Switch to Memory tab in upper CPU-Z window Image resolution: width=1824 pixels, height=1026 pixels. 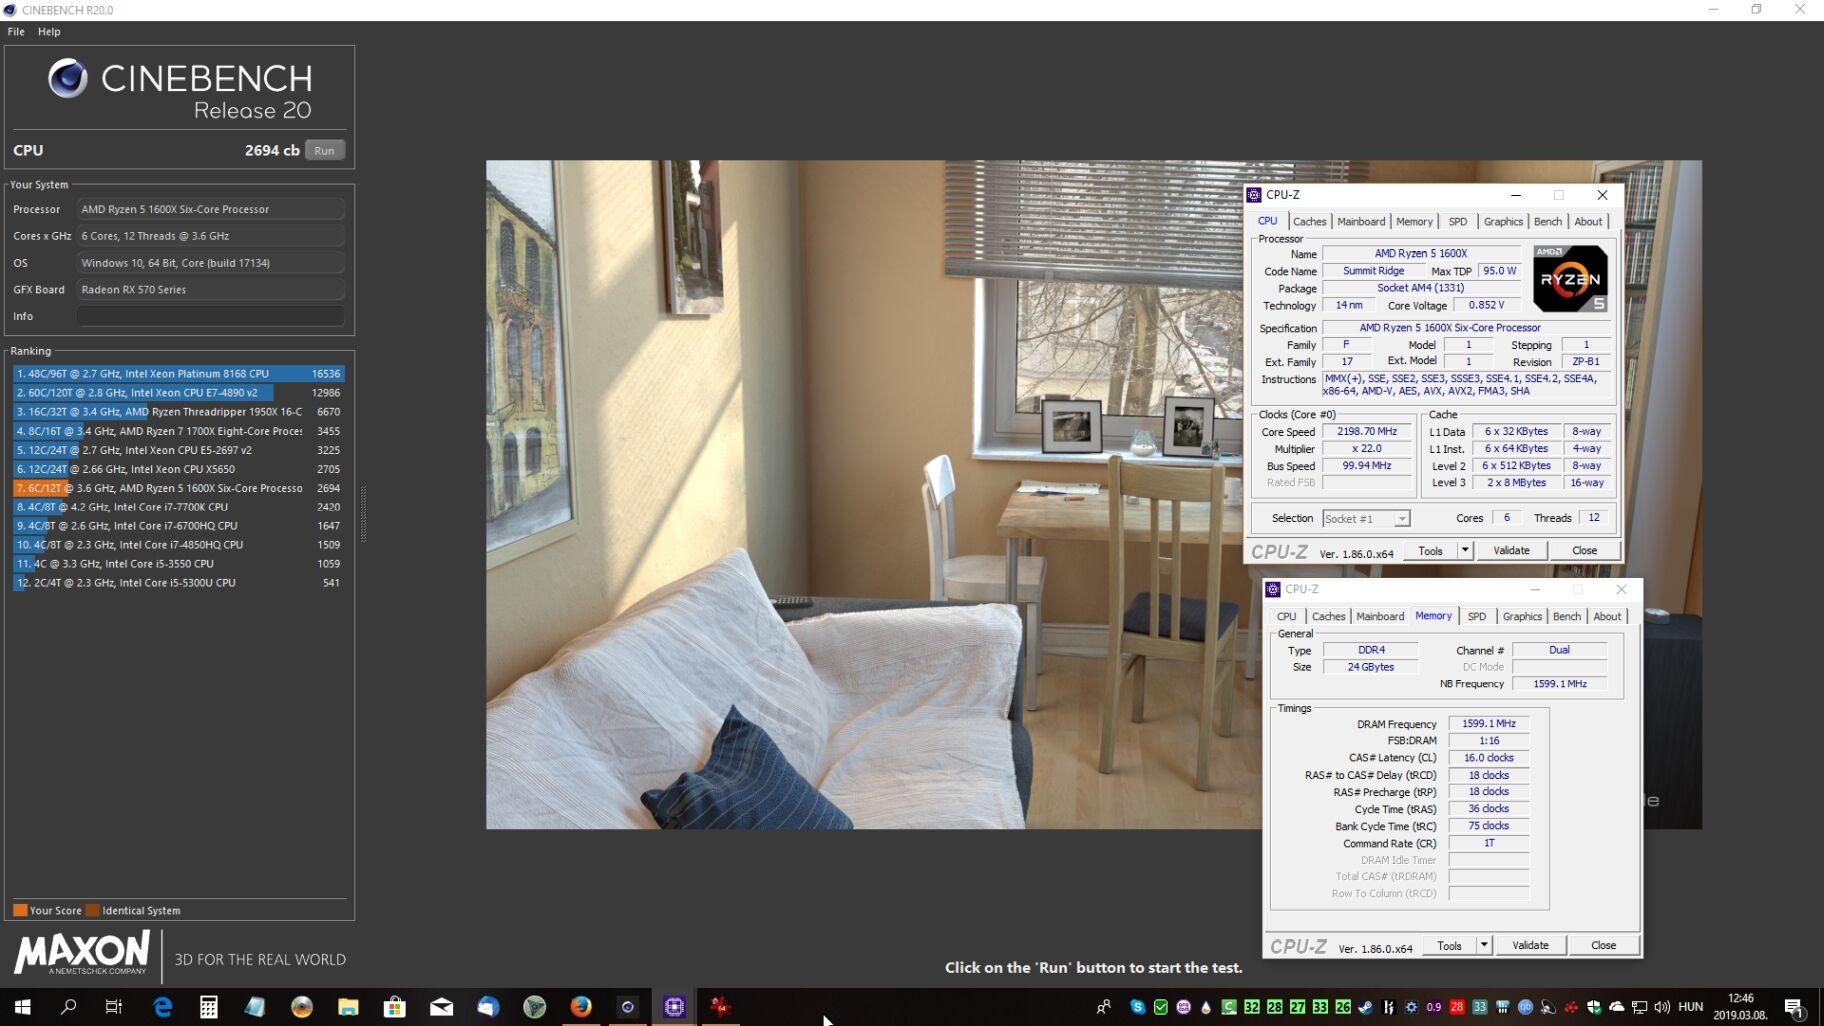click(x=1414, y=221)
